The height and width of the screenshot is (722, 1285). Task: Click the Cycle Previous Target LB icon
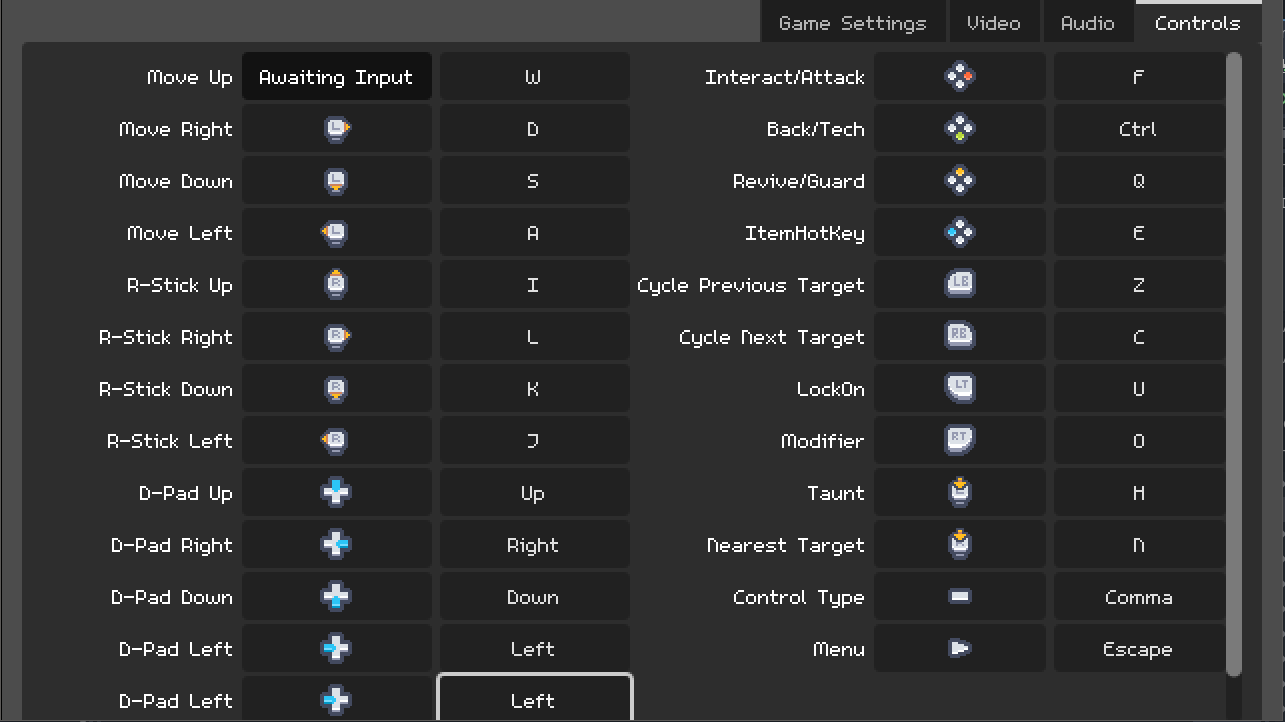click(x=959, y=285)
